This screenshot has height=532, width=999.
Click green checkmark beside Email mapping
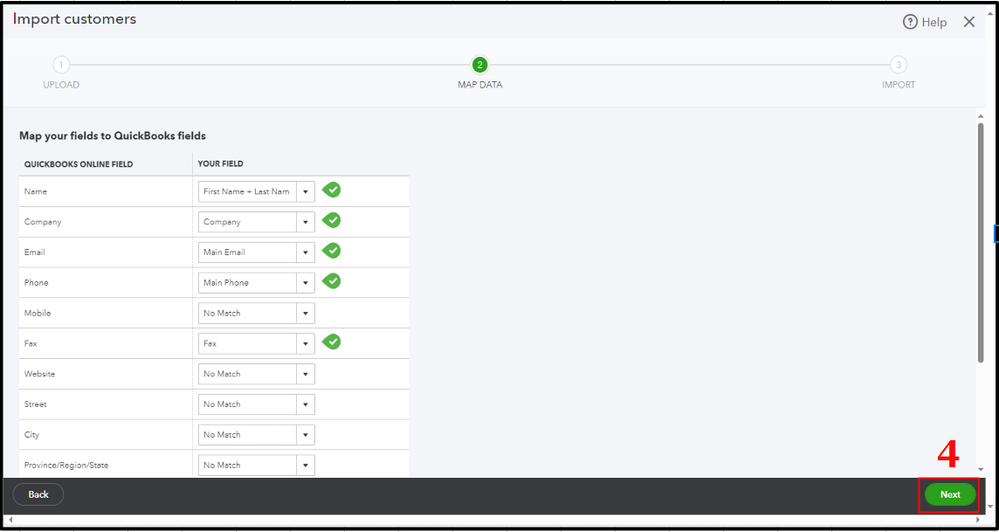coord(331,251)
